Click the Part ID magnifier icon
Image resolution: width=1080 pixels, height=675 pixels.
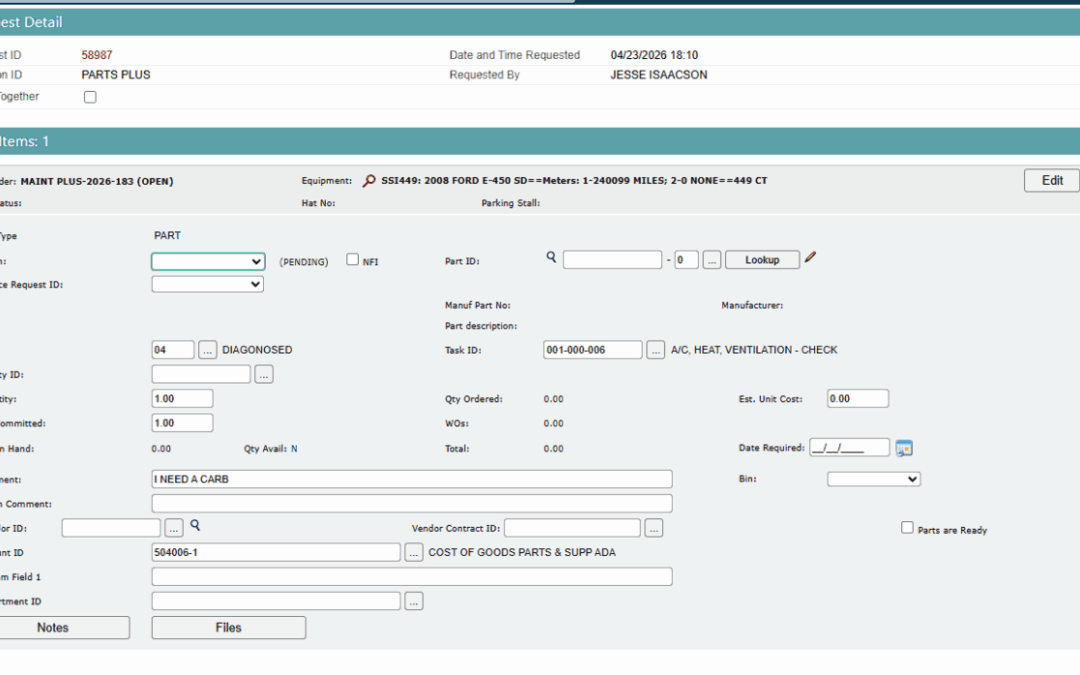point(551,257)
